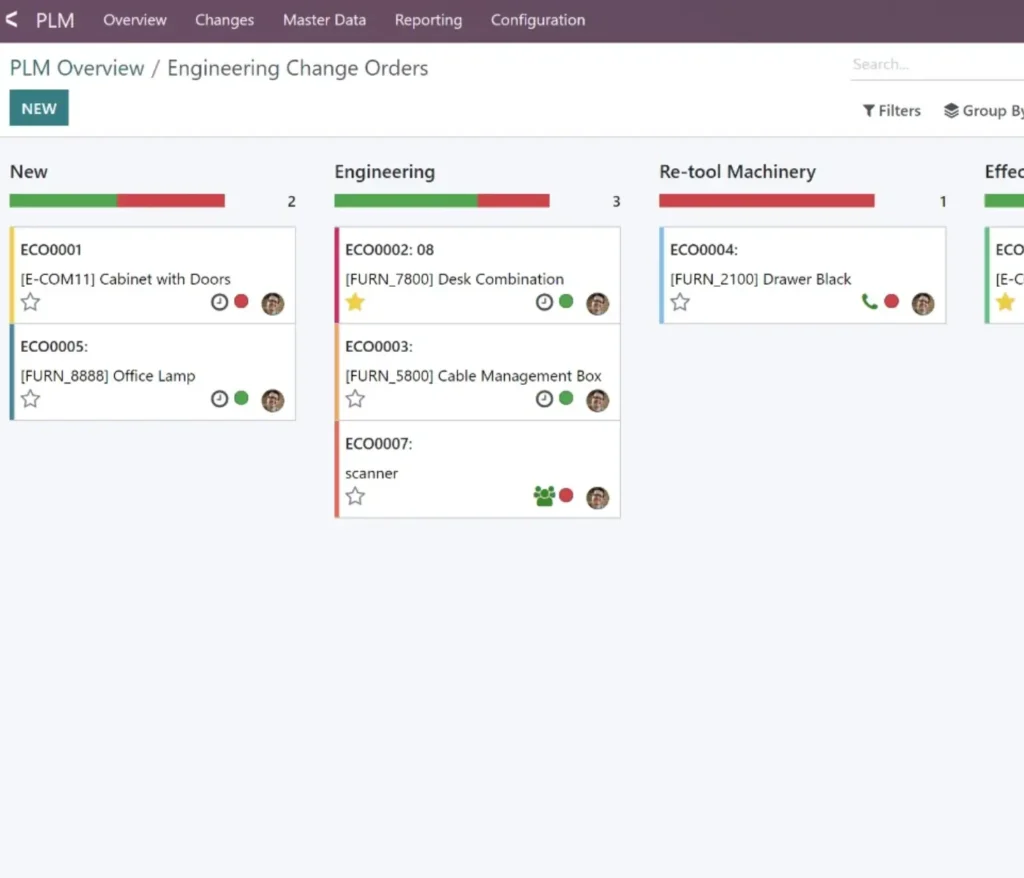Click user avatar on Desk Combination card
Image resolution: width=1024 pixels, height=878 pixels.
tap(597, 303)
